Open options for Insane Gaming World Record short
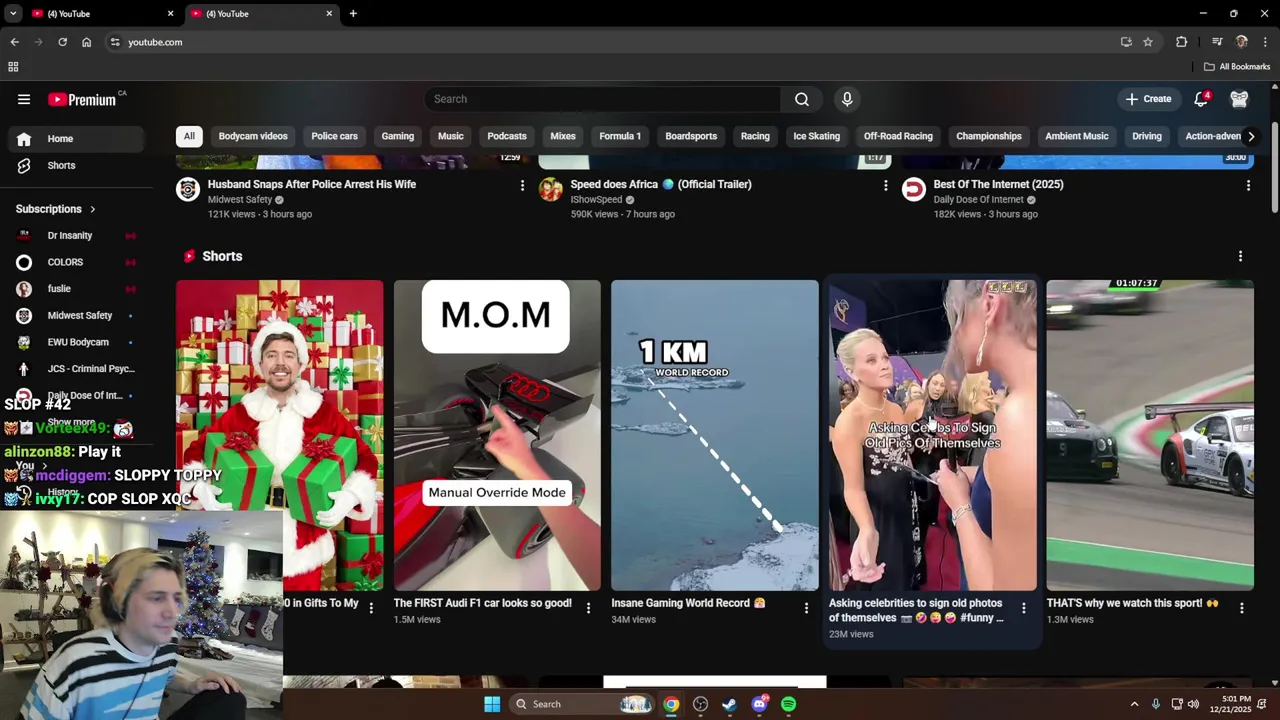This screenshot has width=1280, height=720. tap(806, 608)
